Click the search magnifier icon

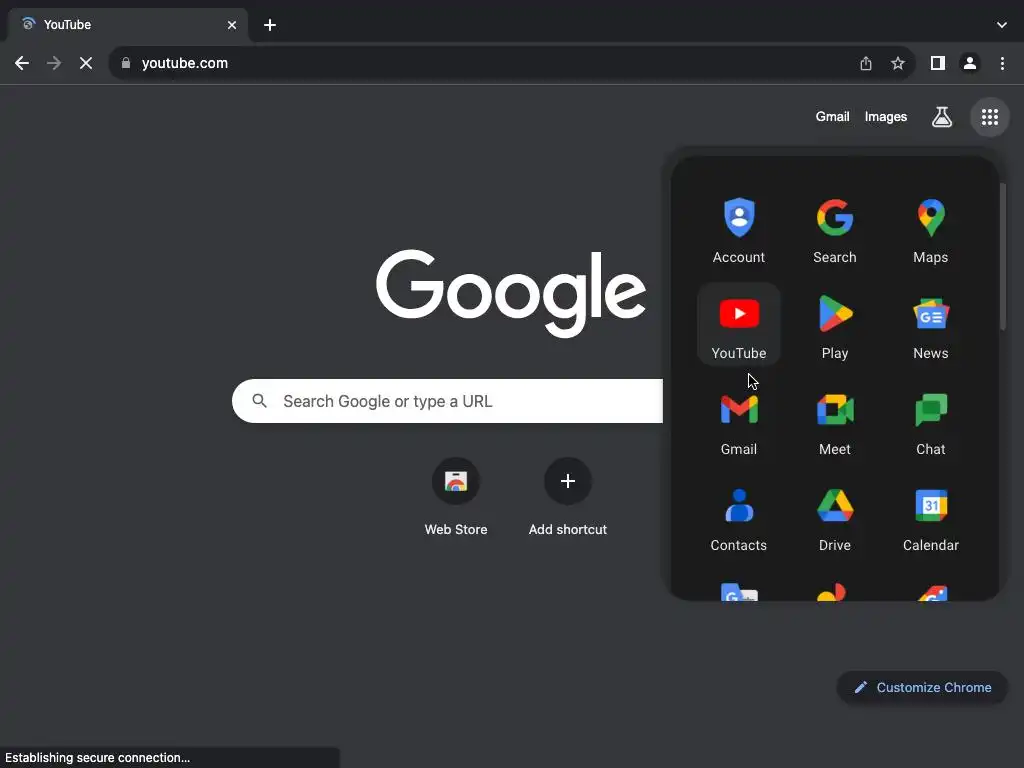click(x=259, y=400)
